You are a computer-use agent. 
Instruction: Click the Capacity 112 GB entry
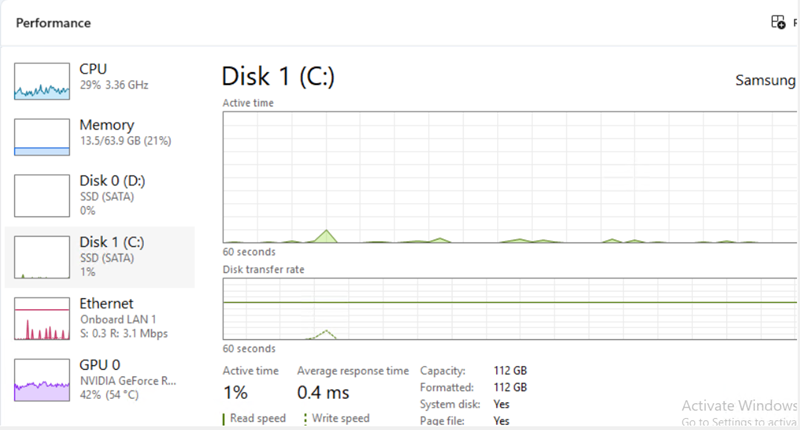(x=510, y=371)
